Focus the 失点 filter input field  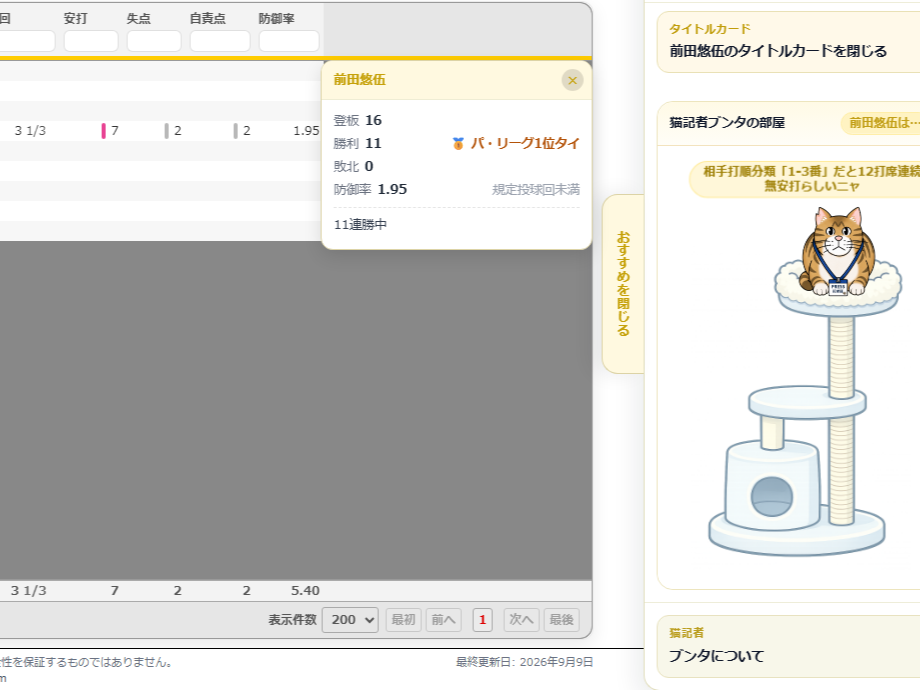(154, 41)
